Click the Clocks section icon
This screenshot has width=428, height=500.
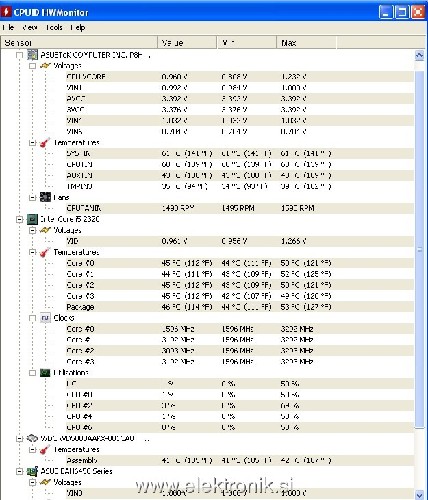click(45, 318)
